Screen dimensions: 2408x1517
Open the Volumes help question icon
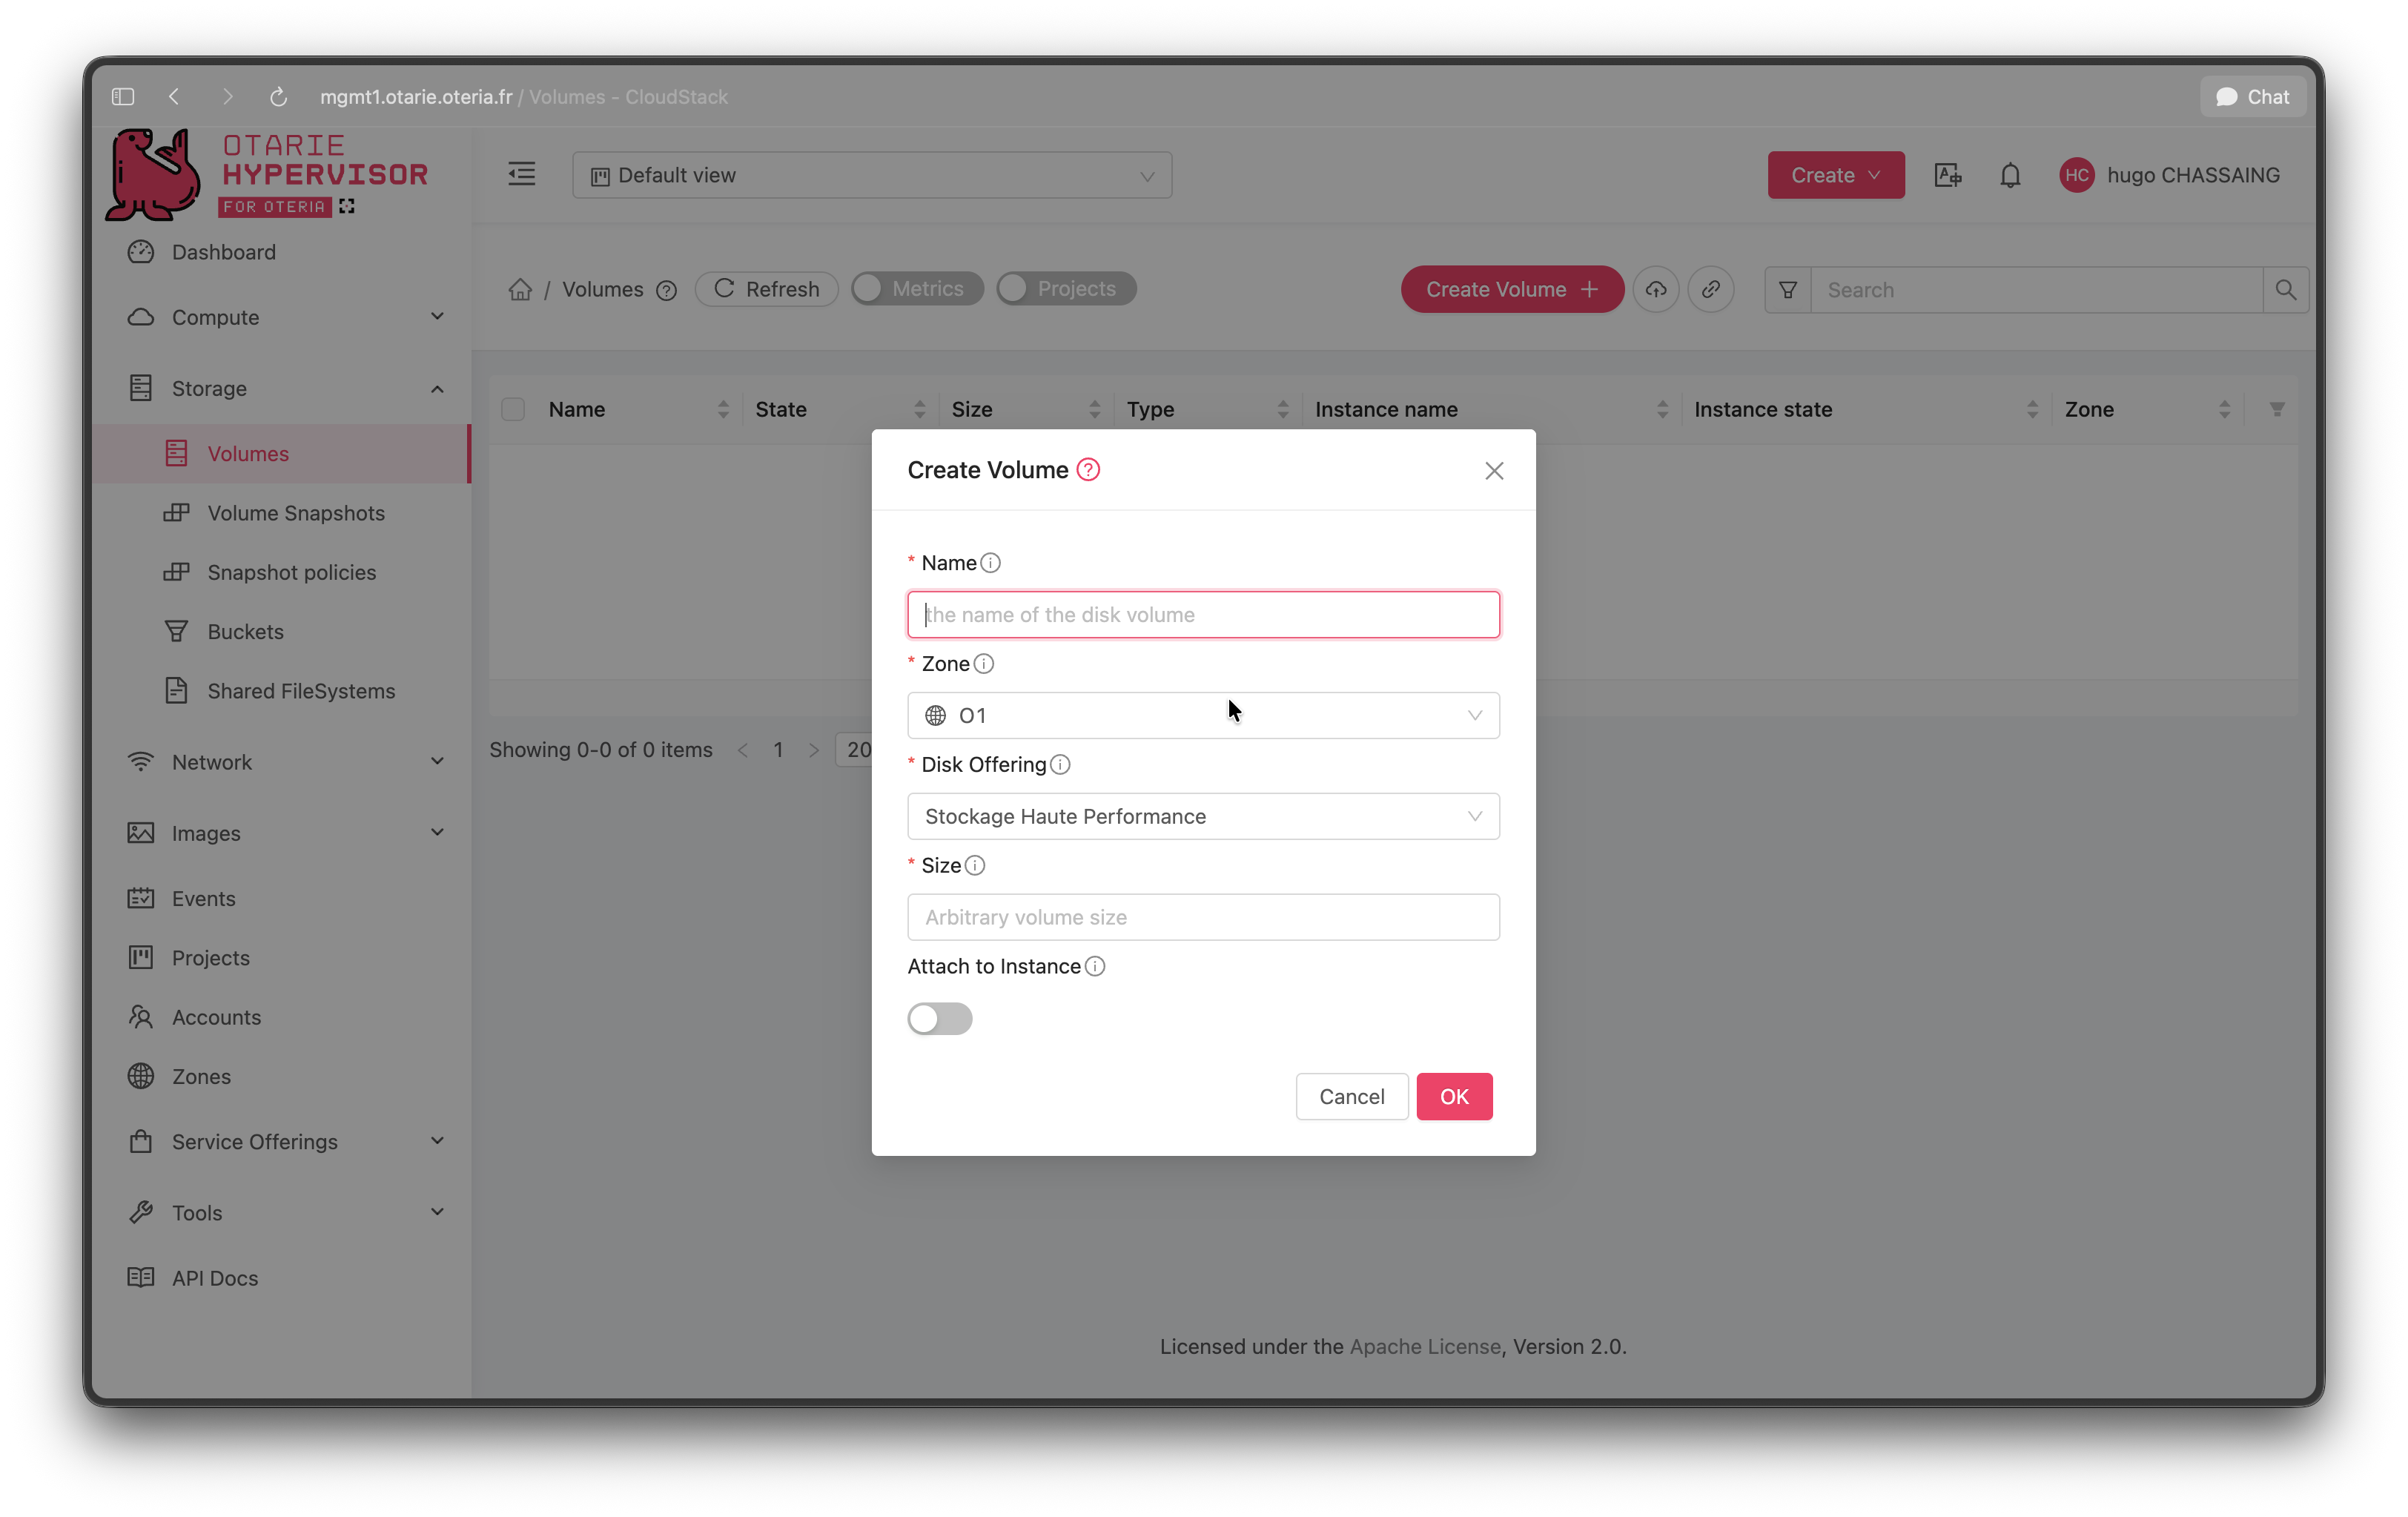coord(667,290)
